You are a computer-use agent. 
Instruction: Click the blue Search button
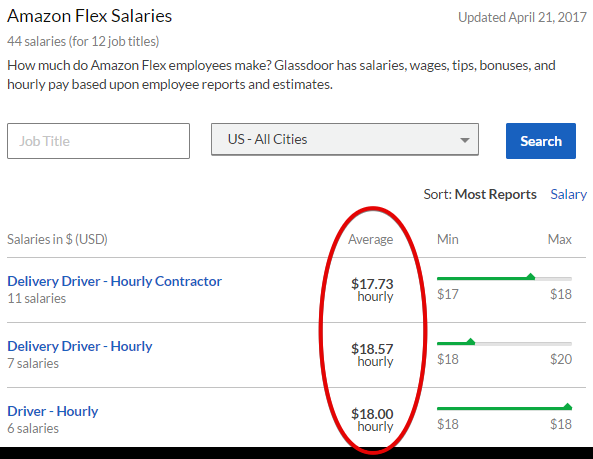pyautogui.click(x=541, y=141)
